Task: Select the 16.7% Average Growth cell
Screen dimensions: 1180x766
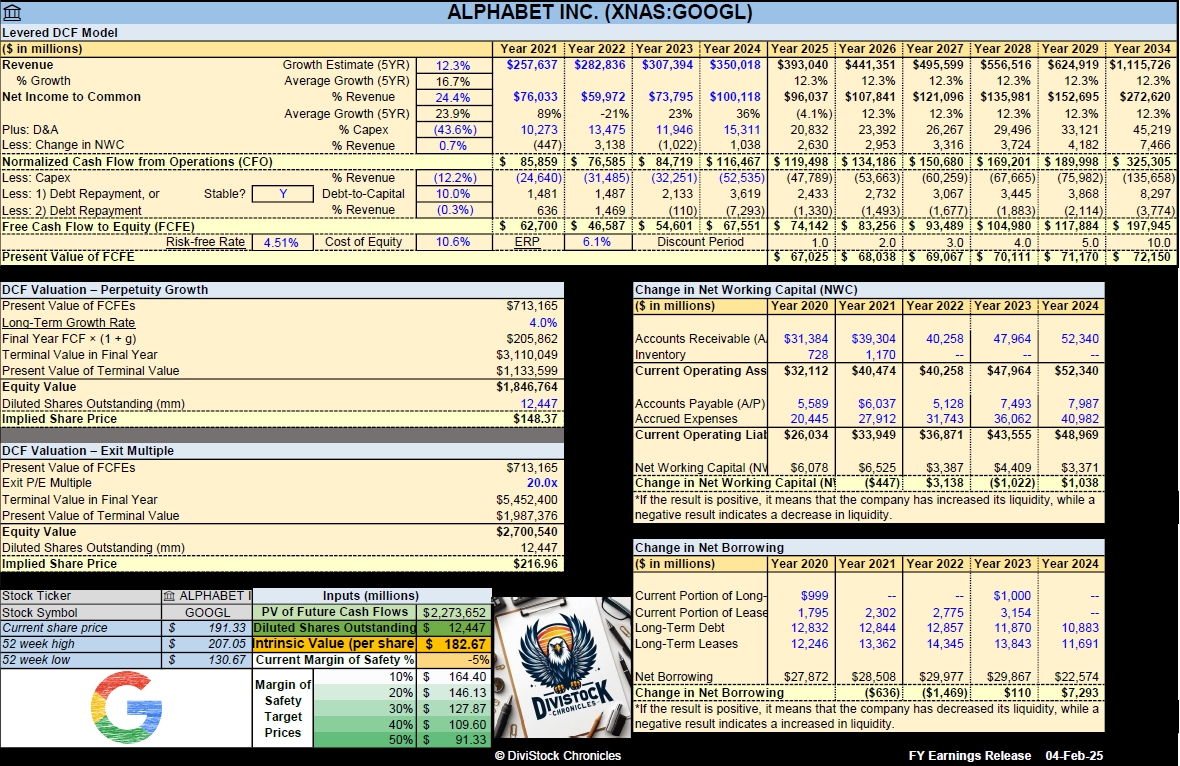Action: (453, 81)
